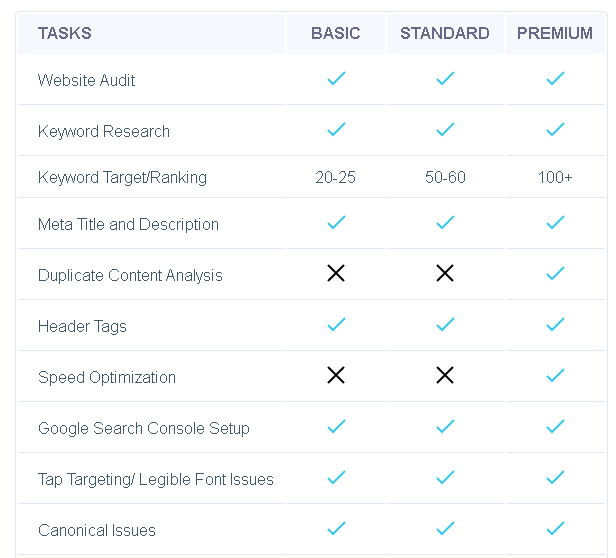Click Standard X for Duplicate Content Analysis
The image size is (616, 558).
tap(445, 273)
